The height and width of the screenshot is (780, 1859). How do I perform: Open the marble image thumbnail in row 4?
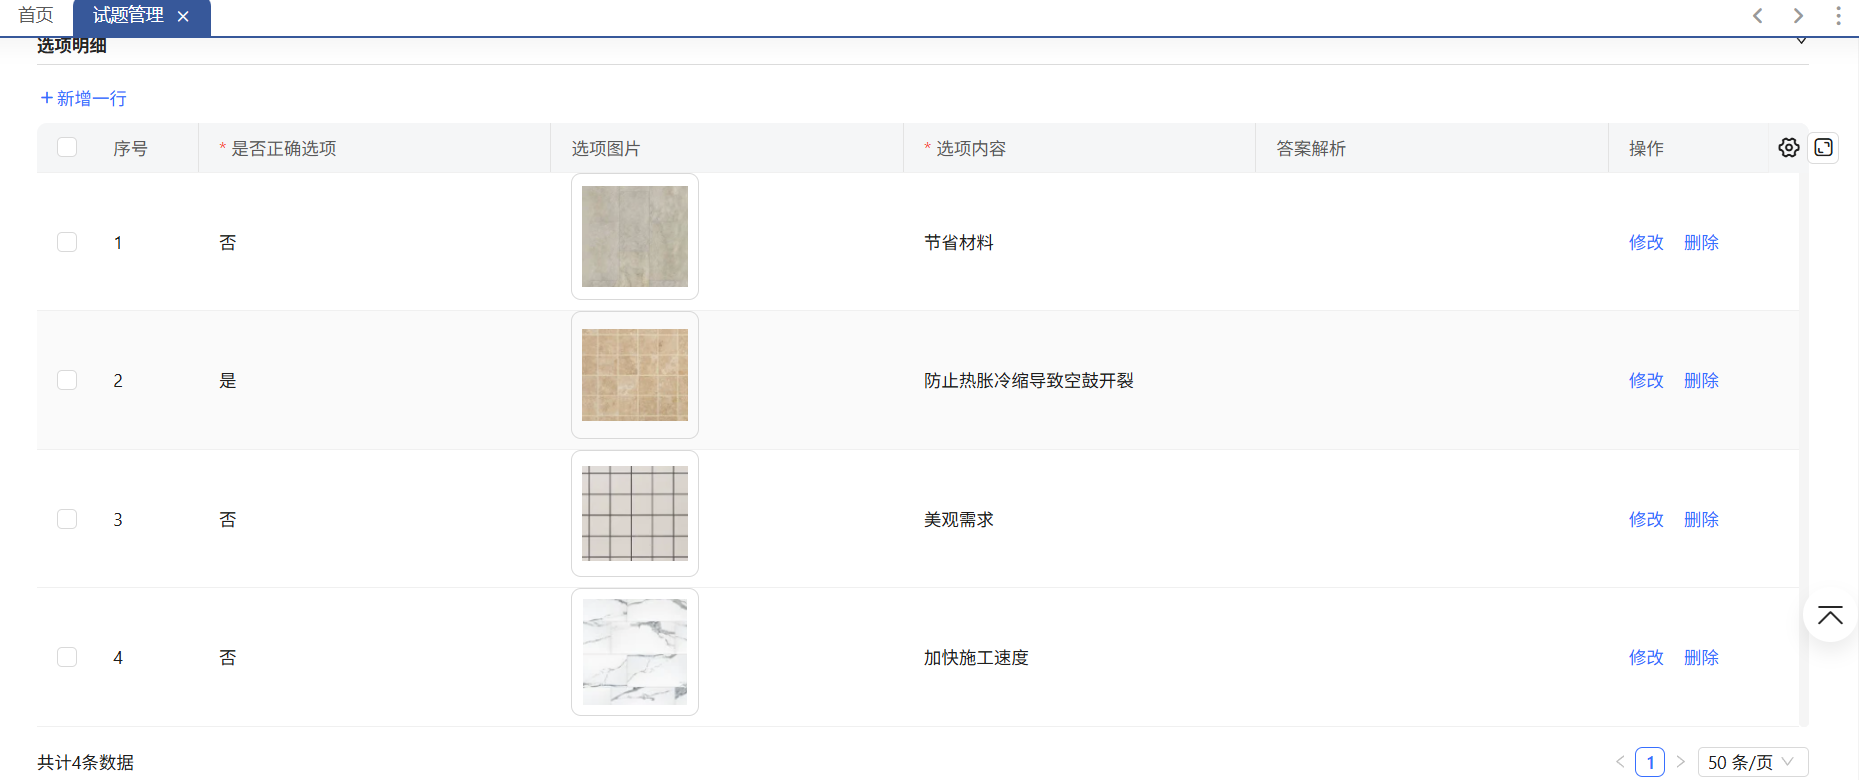coord(635,652)
